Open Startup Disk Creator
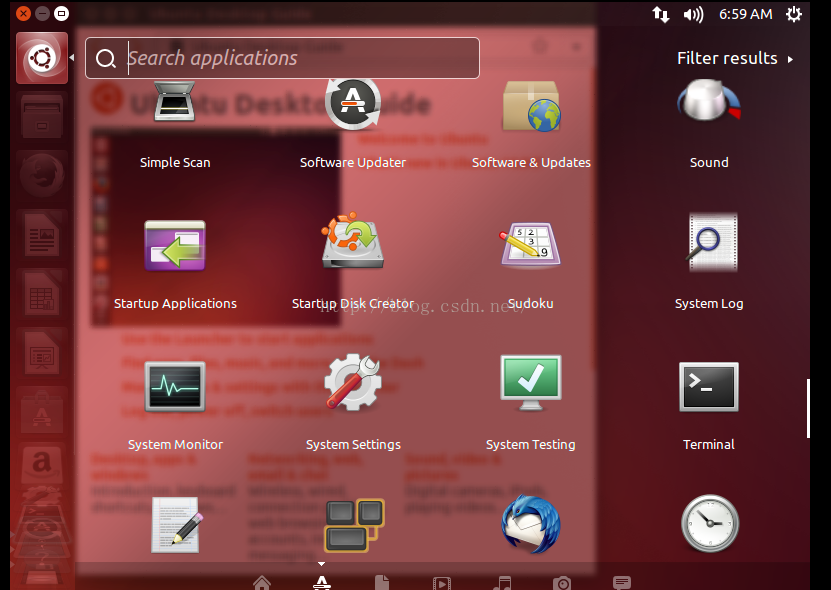The height and width of the screenshot is (590, 831). [353, 241]
